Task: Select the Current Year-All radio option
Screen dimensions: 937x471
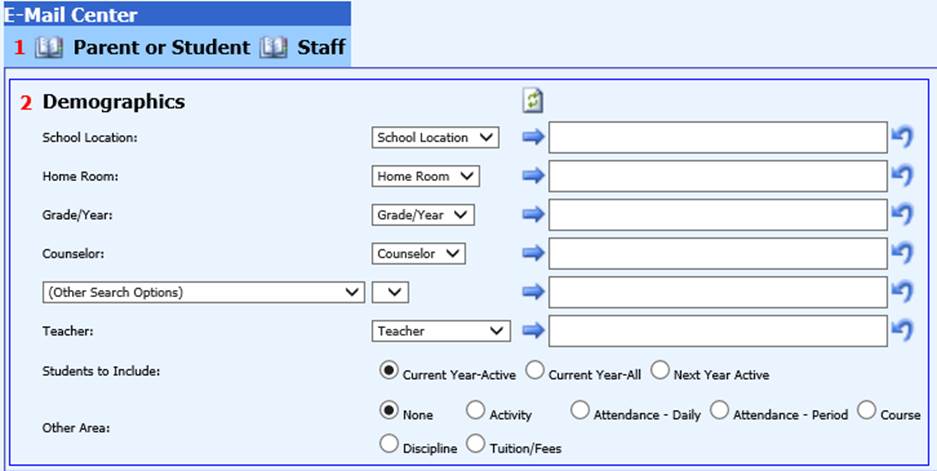Action: tap(535, 372)
